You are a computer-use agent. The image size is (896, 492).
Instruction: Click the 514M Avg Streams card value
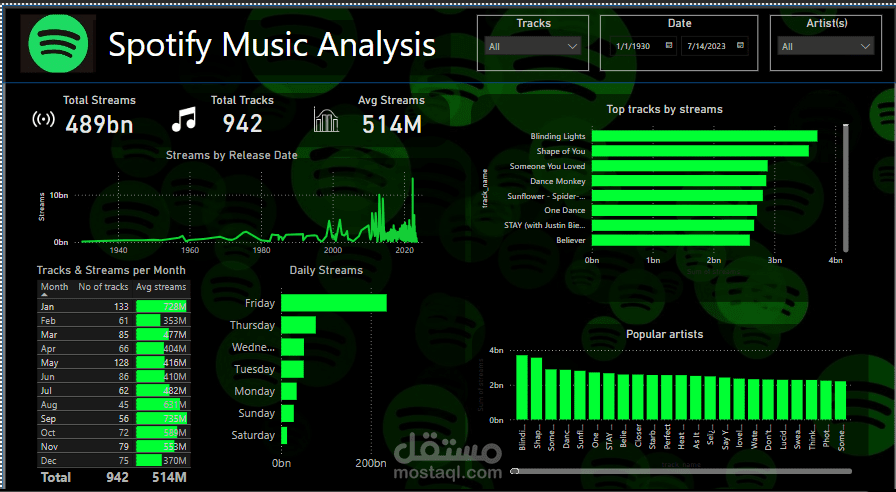391,123
